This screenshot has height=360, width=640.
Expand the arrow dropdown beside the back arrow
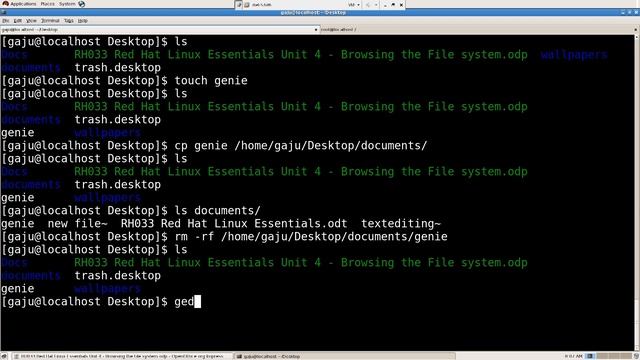[x=376, y=4]
